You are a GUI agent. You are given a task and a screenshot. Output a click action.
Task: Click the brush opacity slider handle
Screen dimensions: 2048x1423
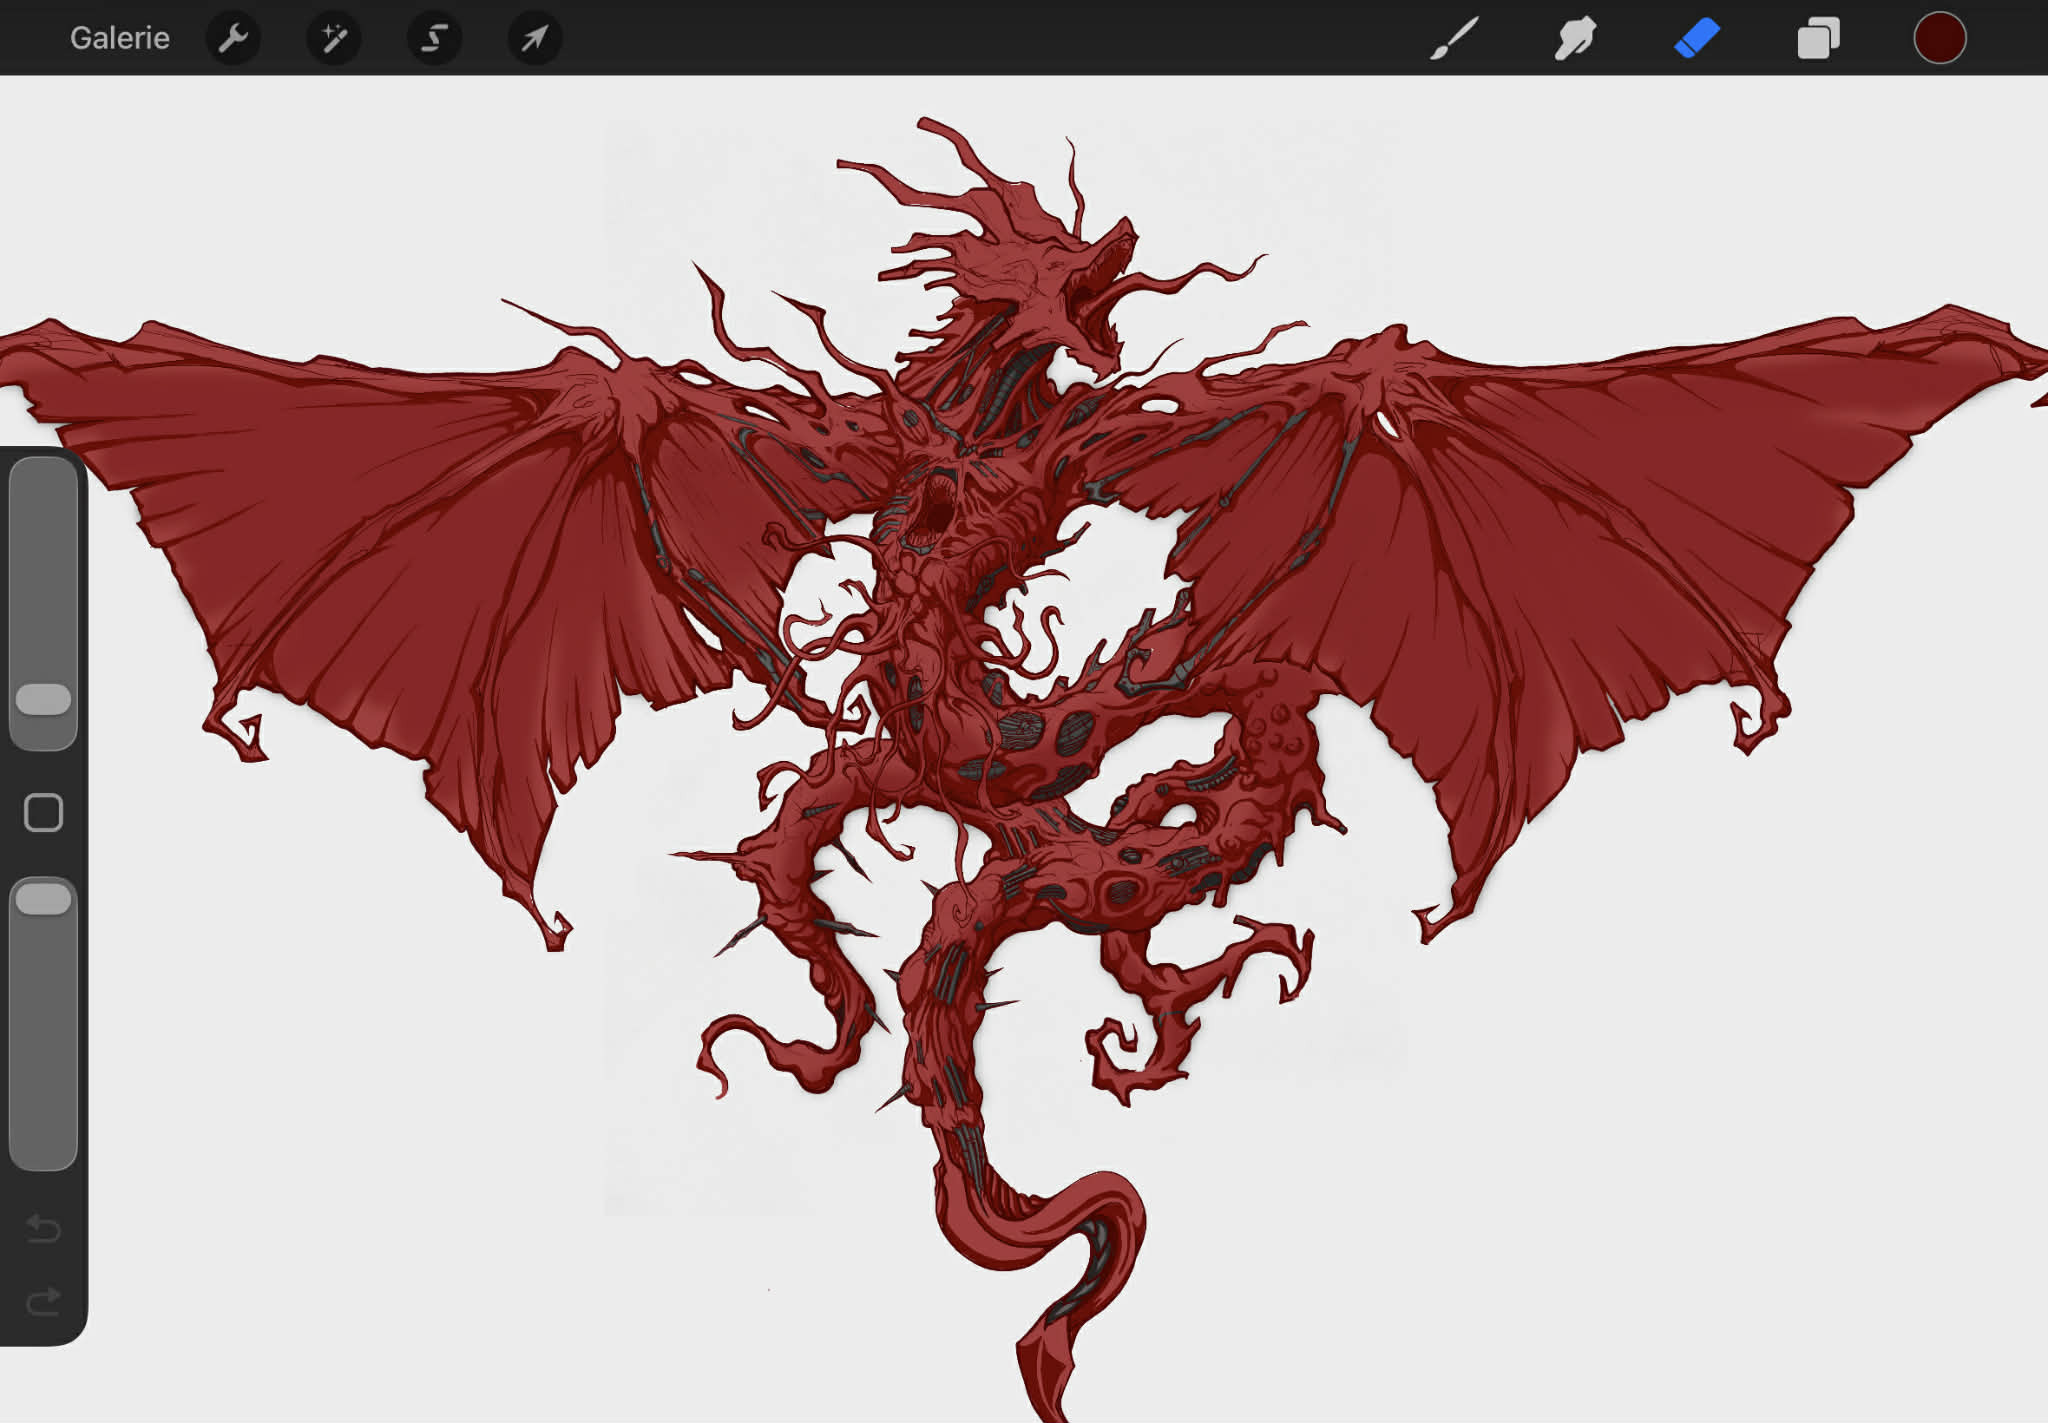pos(43,899)
